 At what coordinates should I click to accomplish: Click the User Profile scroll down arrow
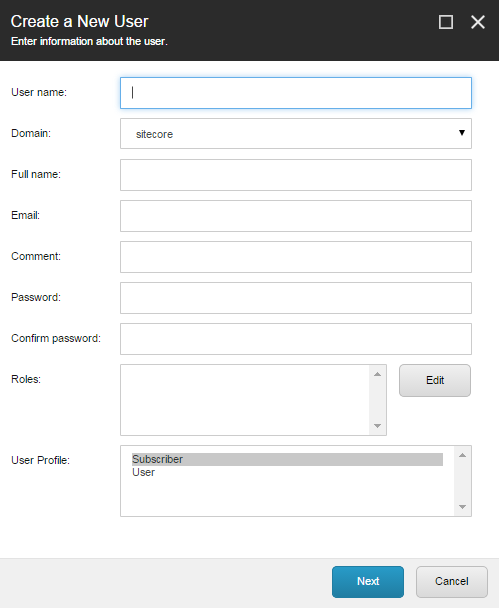coord(462,507)
